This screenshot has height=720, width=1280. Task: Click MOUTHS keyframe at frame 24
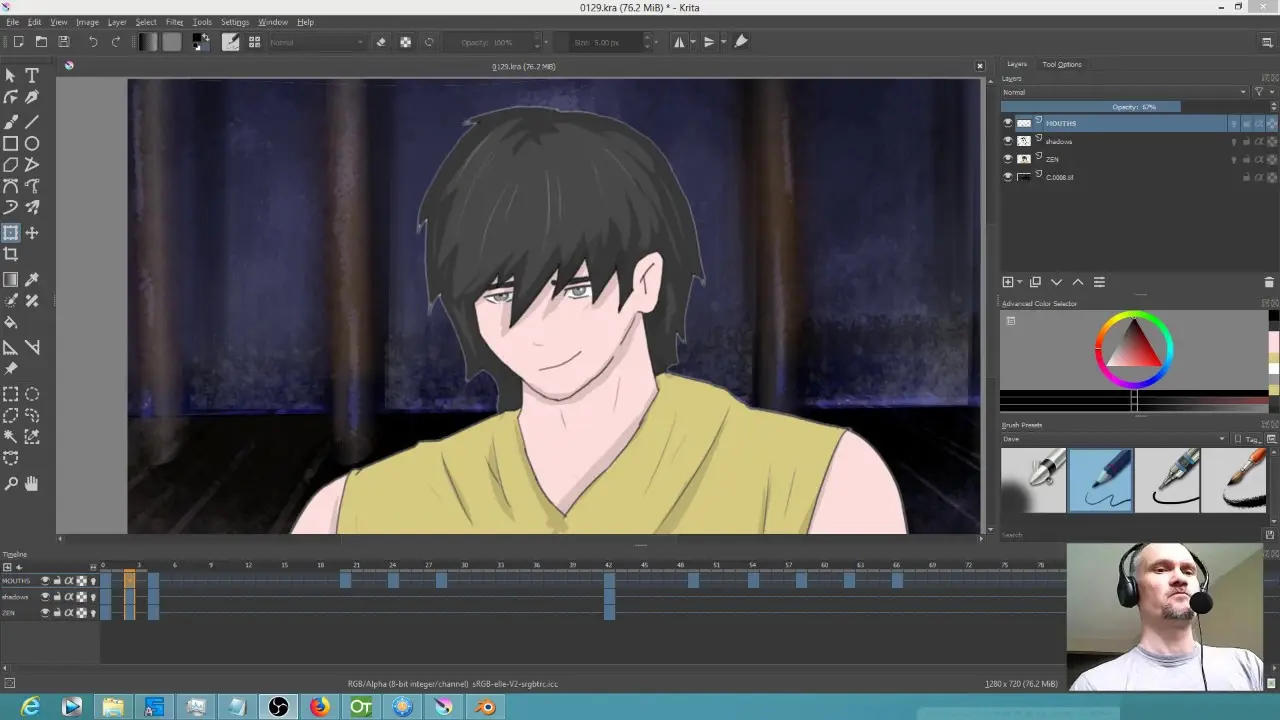point(393,581)
